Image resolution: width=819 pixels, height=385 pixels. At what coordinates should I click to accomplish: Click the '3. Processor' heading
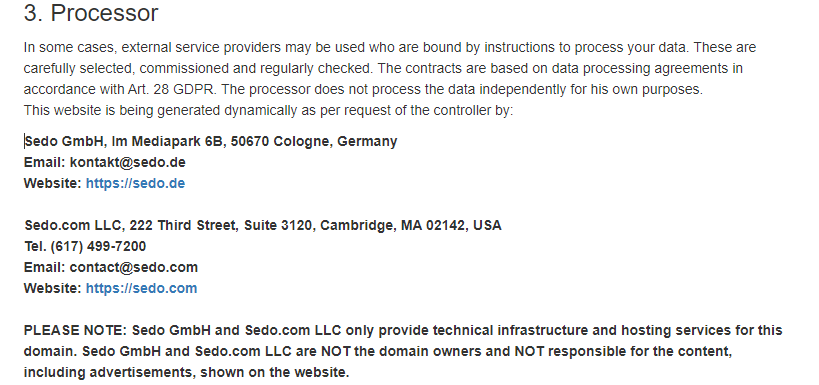click(x=91, y=13)
